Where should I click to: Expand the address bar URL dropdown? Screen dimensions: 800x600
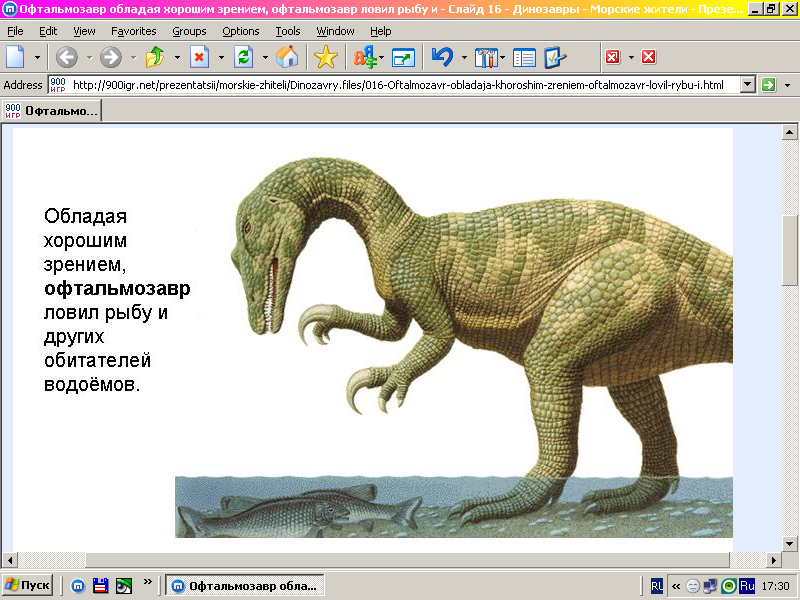point(747,85)
